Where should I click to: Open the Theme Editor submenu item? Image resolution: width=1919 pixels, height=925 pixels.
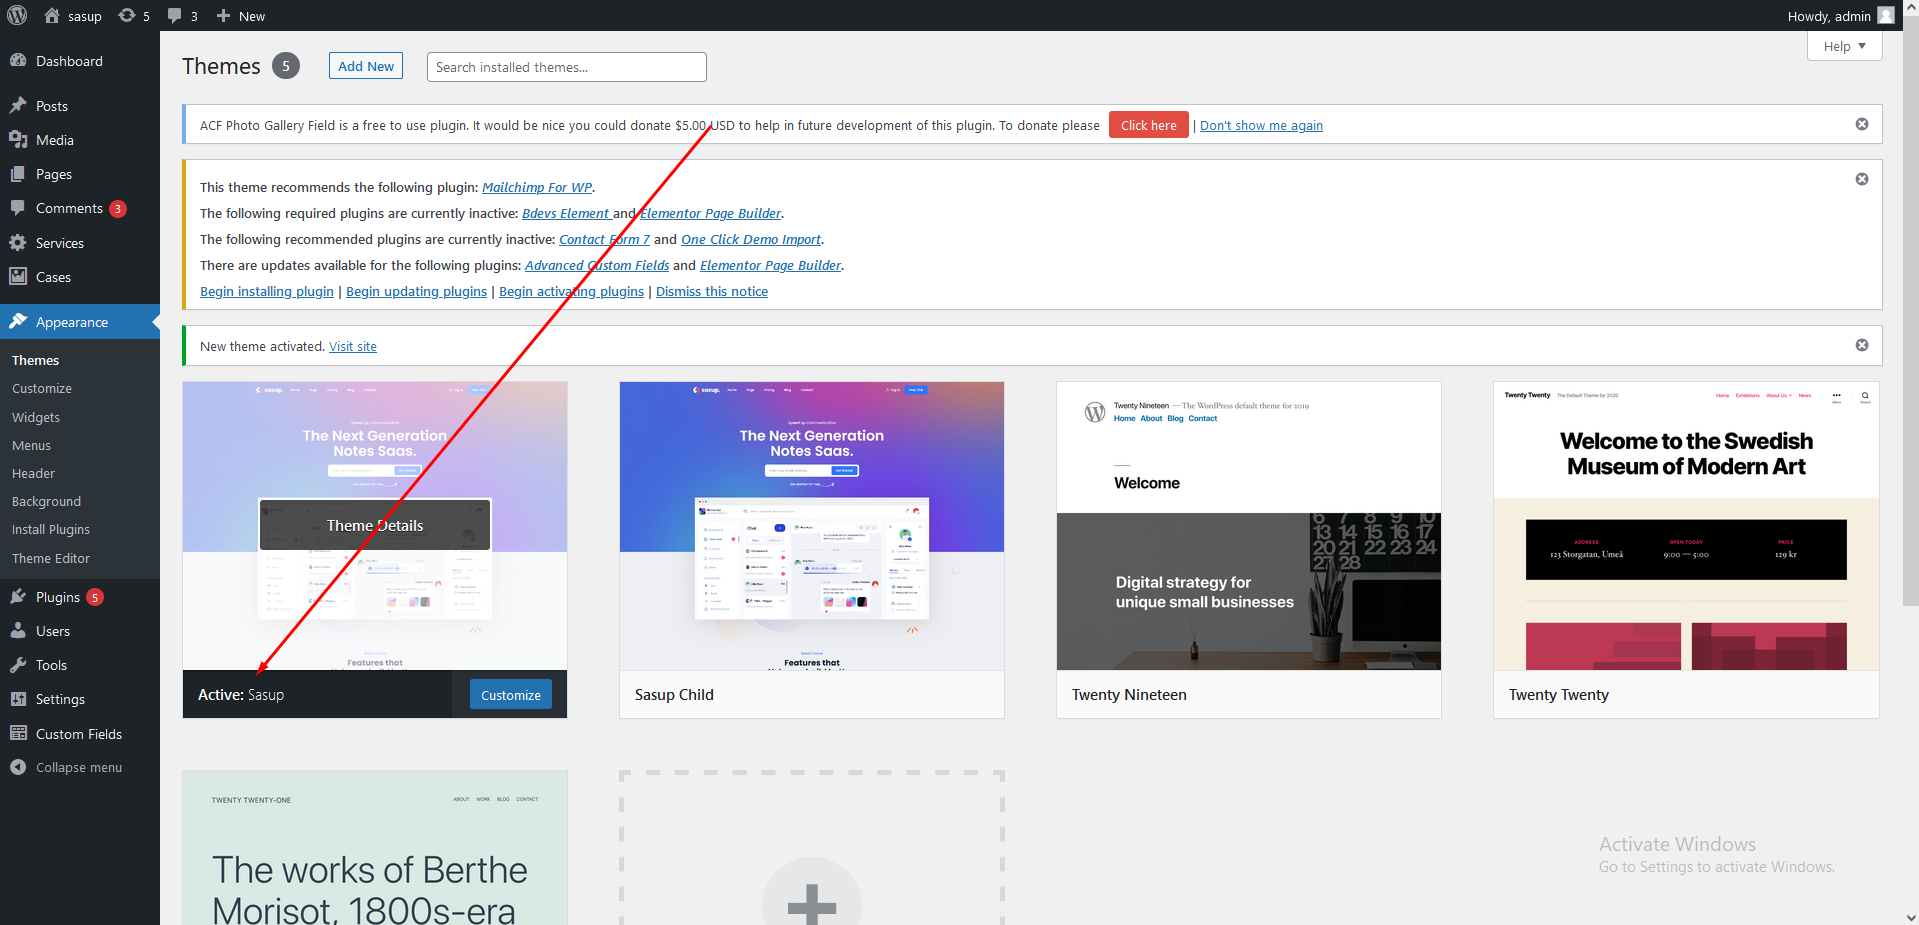pyautogui.click(x=51, y=558)
